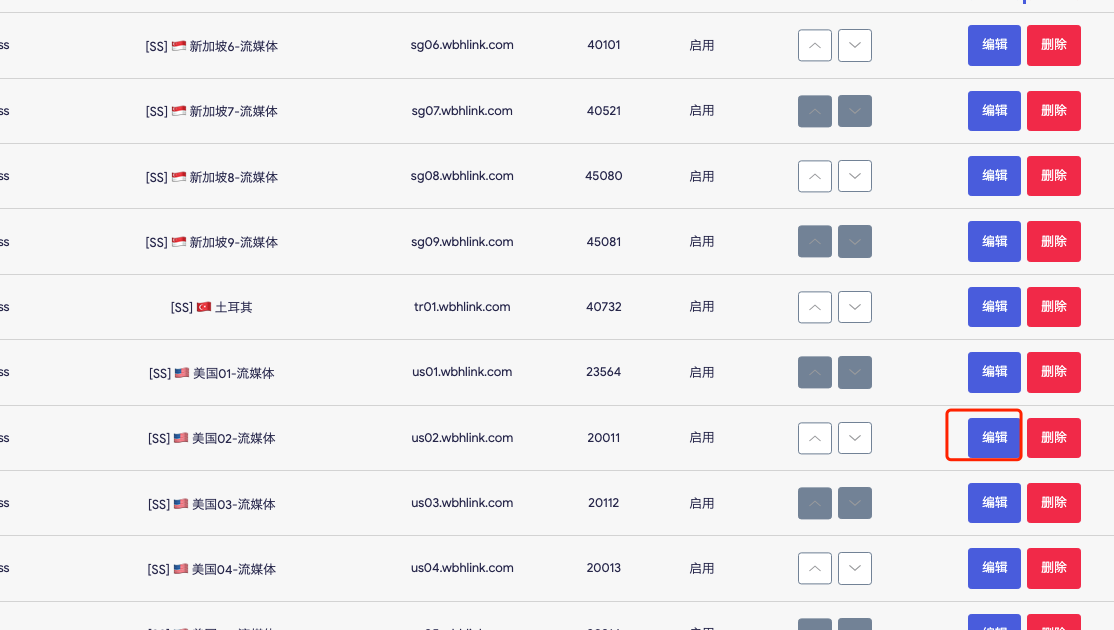1114x630 pixels.
Task: Edit the 新加坡8-流媒体 node
Action: [x=993, y=176]
